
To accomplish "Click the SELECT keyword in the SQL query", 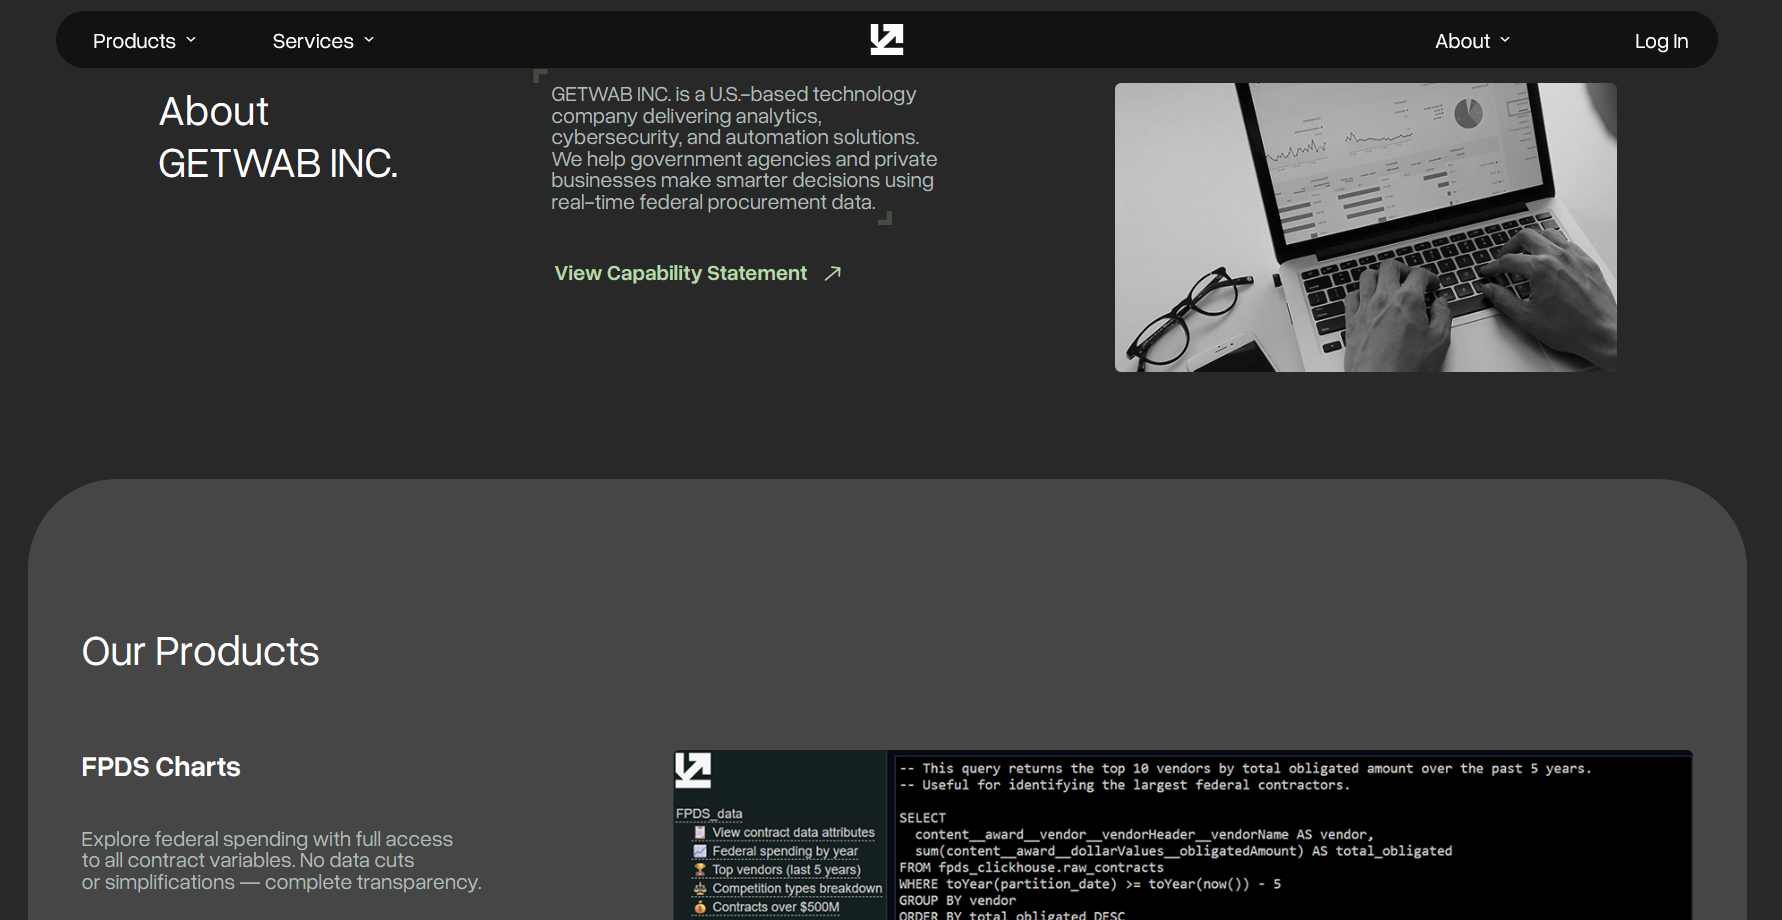I will 922,818.
